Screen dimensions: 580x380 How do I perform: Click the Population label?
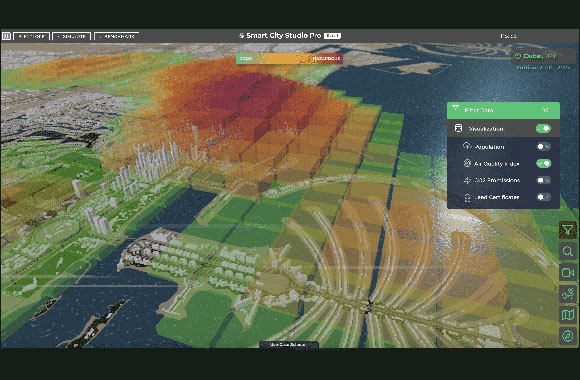pos(489,147)
